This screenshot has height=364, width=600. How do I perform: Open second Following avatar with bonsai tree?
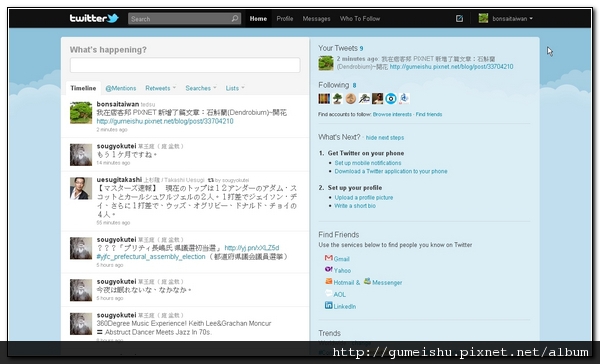pyautogui.click(x=337, y=99)
